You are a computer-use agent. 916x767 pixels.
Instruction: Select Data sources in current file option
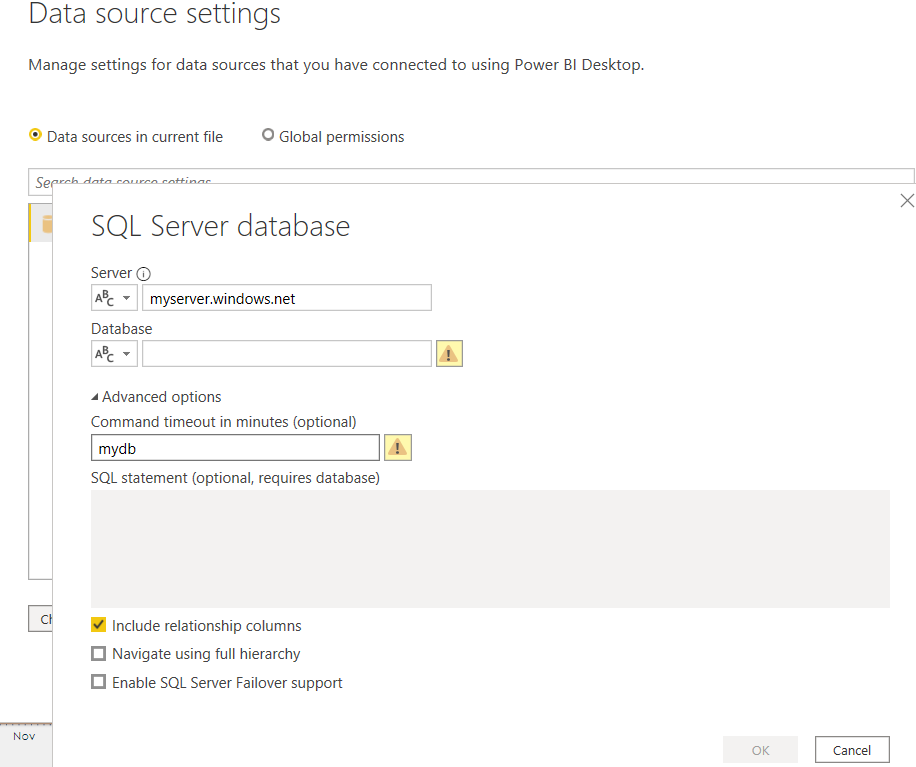36,136
